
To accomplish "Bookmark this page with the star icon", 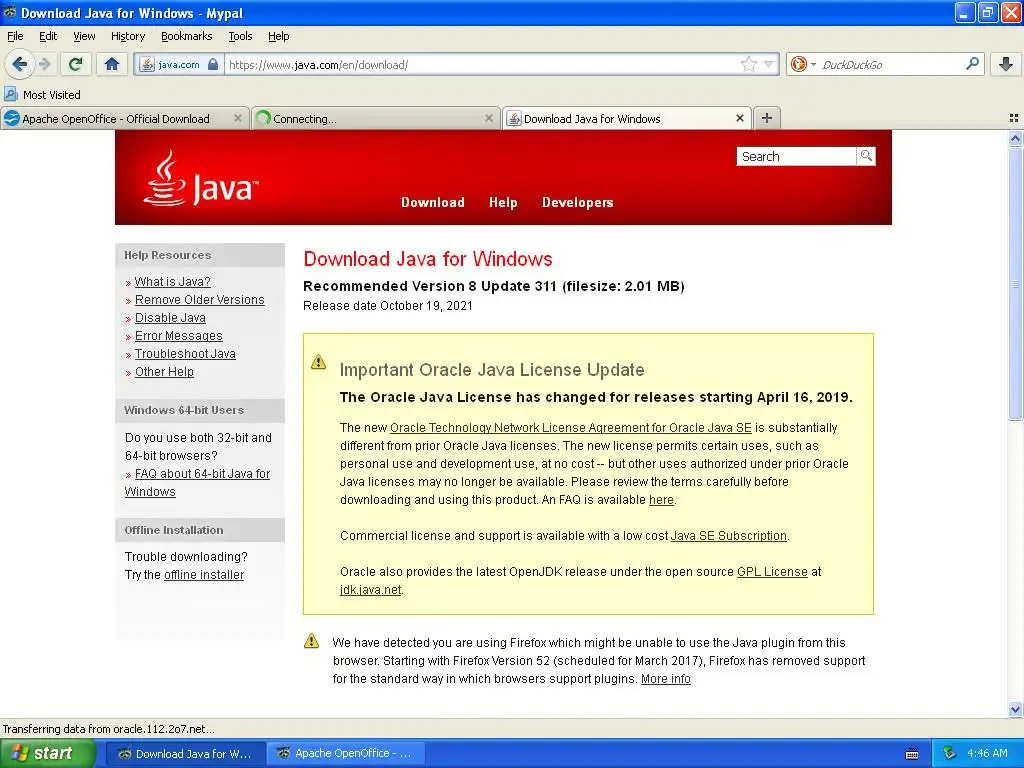I will tap(748, 64).
